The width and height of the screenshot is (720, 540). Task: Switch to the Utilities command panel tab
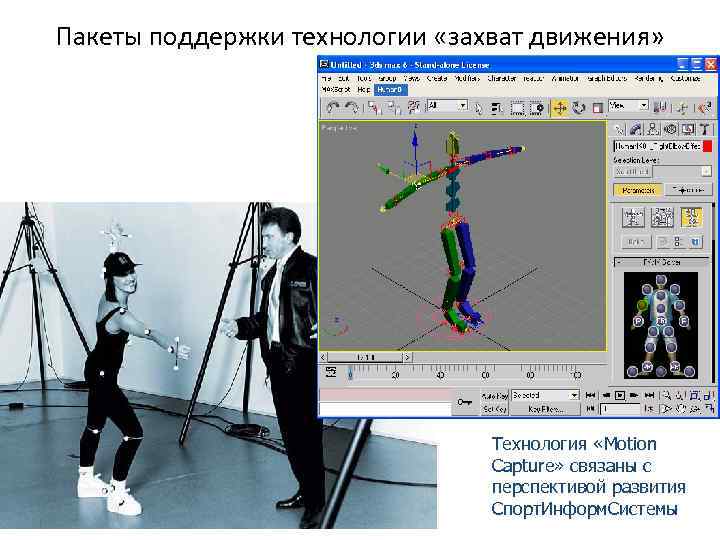[x=704, y=129]
